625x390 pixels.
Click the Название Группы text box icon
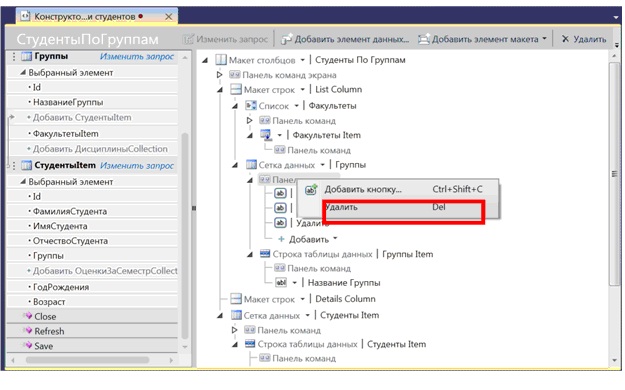pyautogui.click(x=281, y=282)
